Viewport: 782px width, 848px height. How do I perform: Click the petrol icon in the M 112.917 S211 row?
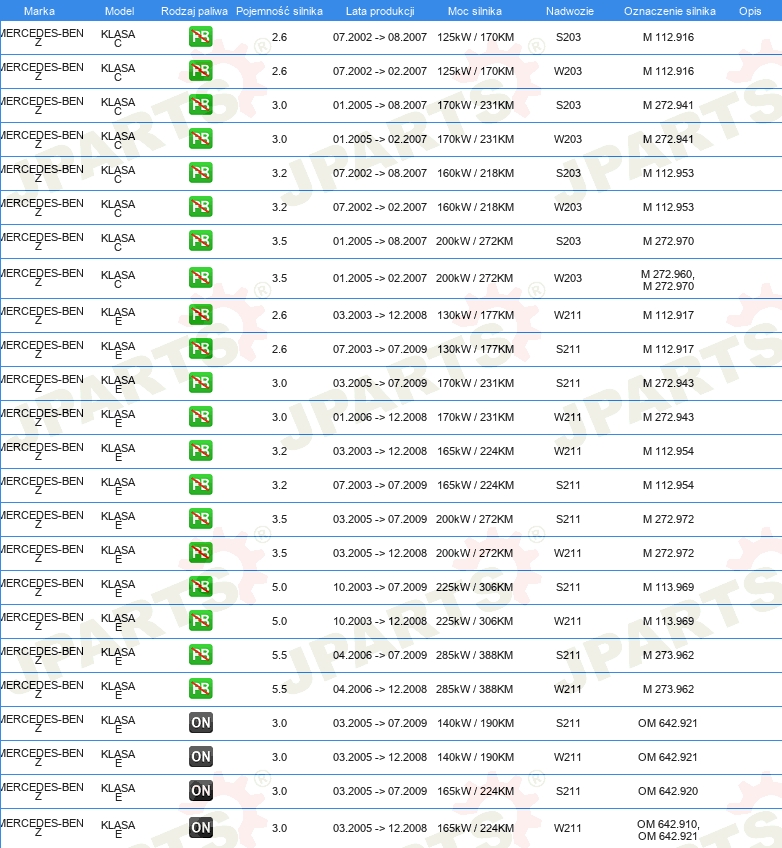point(201,349)
